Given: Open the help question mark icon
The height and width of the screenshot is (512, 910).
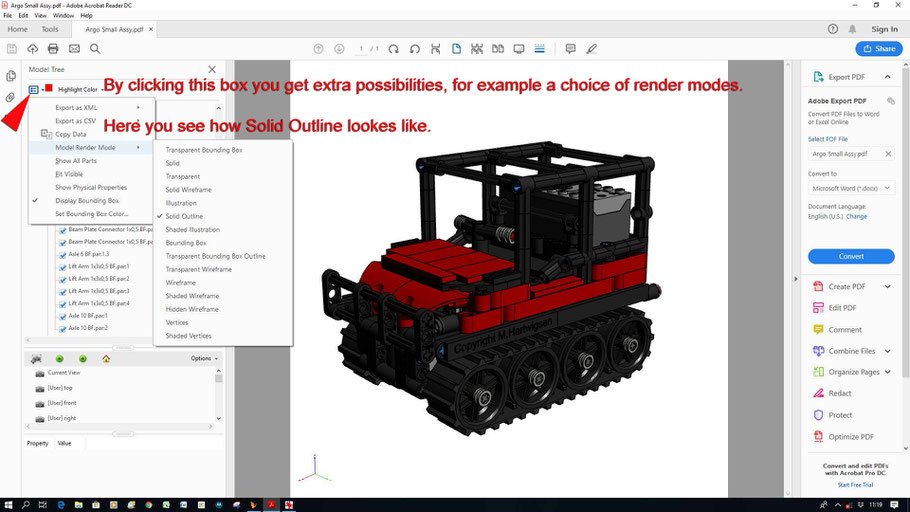Looking at the screenshot, I should pos(833,29).
